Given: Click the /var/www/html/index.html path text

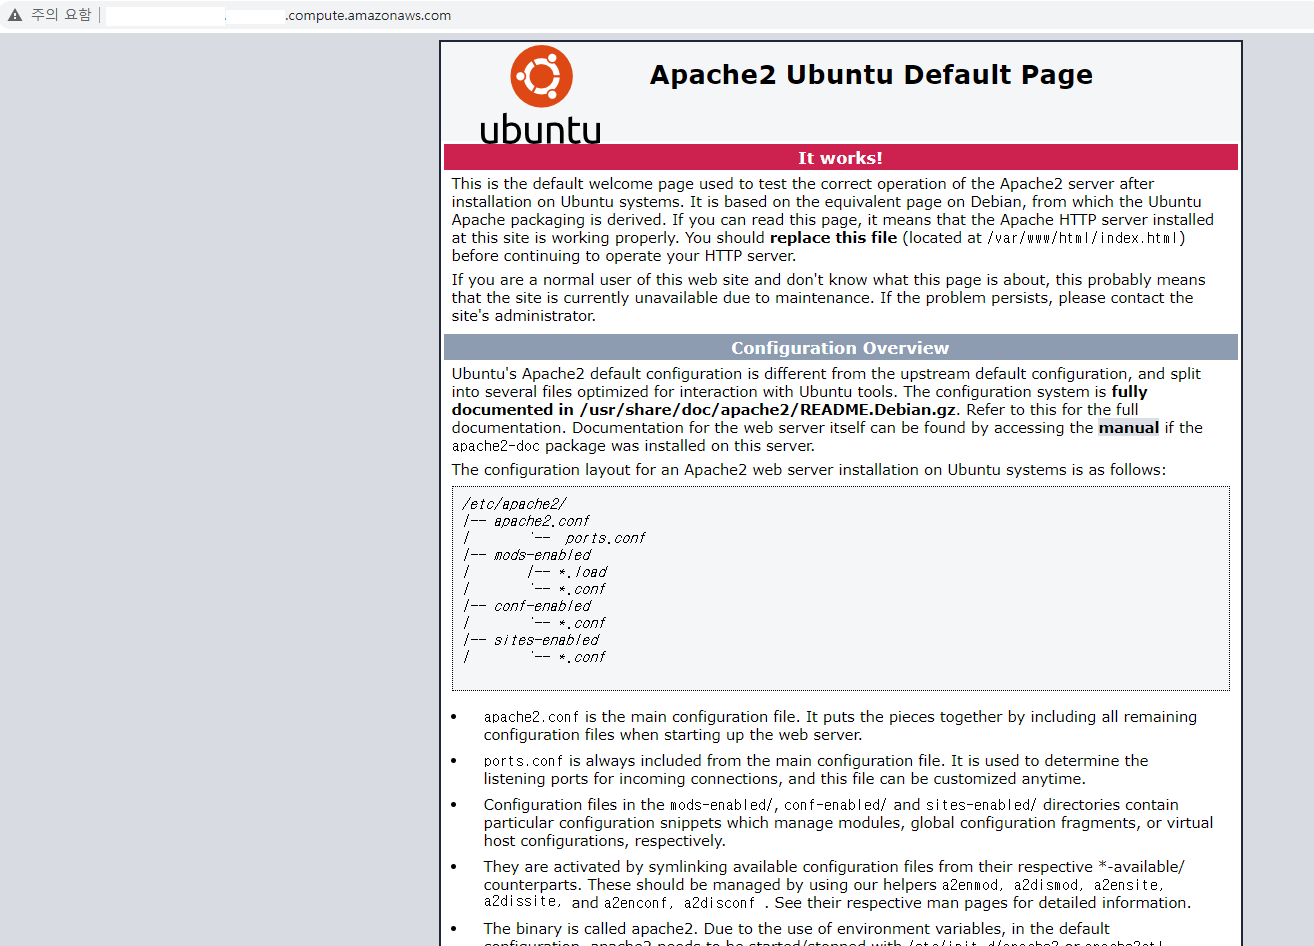Looking at the screenshot, I should coord(1083,238).
